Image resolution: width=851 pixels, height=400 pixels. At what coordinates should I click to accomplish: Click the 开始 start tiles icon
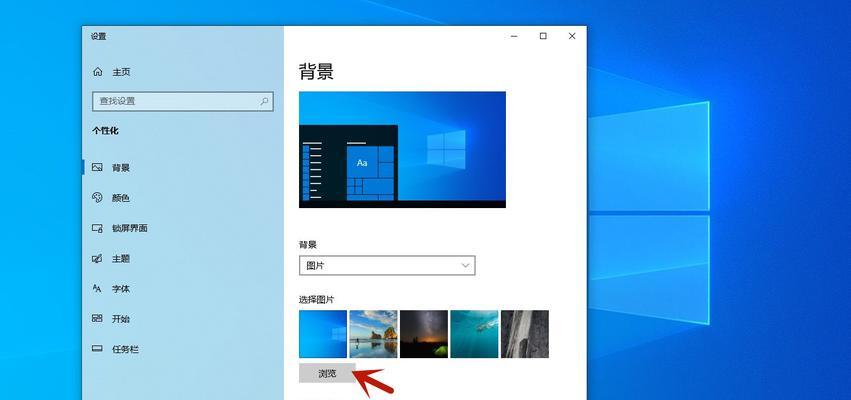point(97,319)
